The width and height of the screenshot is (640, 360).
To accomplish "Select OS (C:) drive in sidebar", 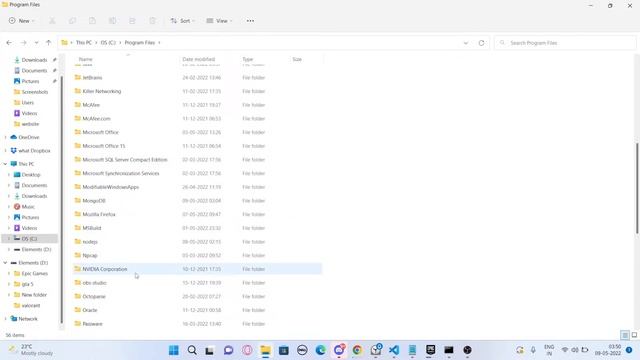I will coord(29,239).
